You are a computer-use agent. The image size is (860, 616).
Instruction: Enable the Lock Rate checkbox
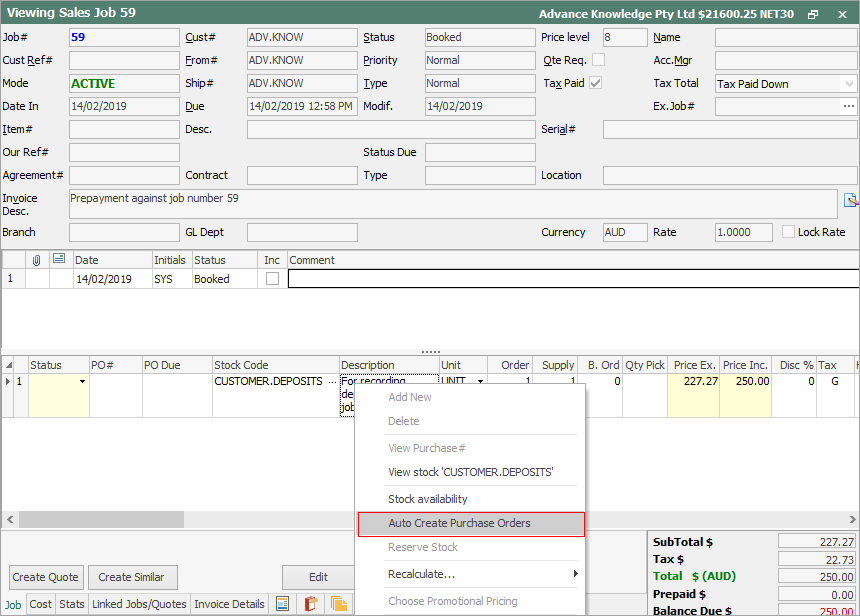(x=789, y=232)
